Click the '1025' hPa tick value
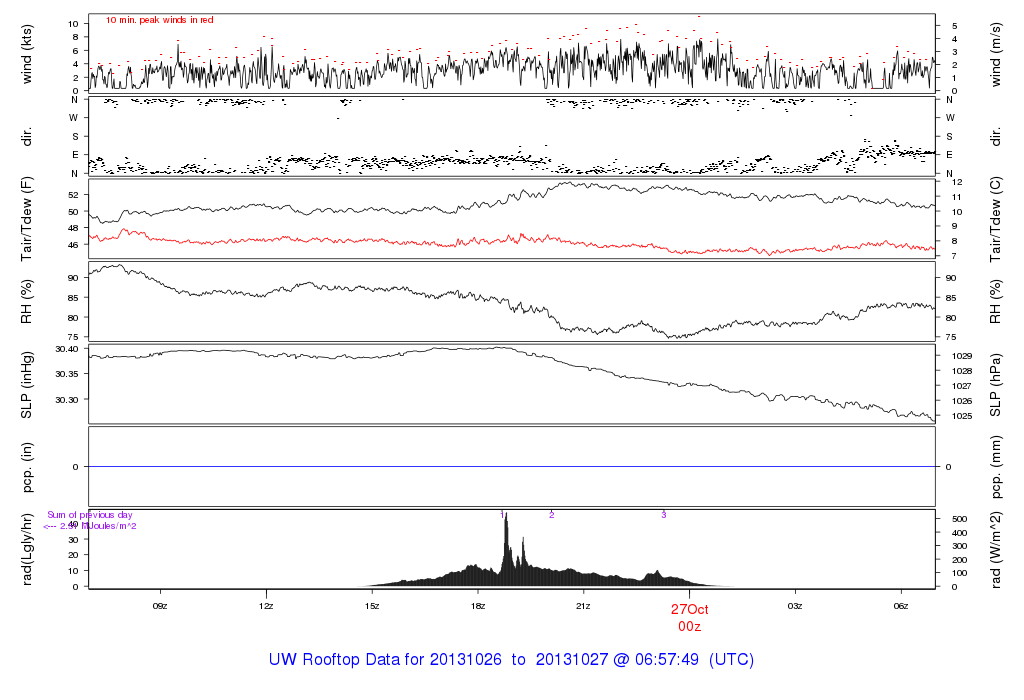 [962, 416]
